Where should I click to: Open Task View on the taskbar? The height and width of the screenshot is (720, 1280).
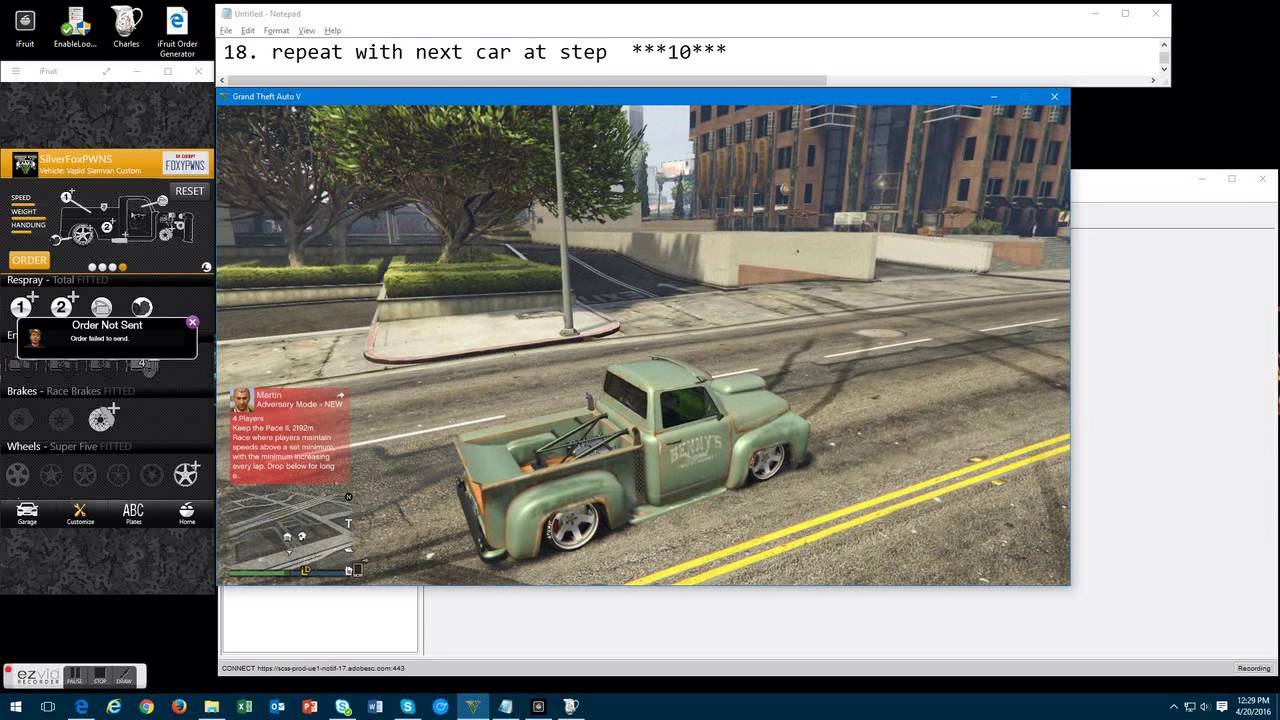(x=48, y=706)
